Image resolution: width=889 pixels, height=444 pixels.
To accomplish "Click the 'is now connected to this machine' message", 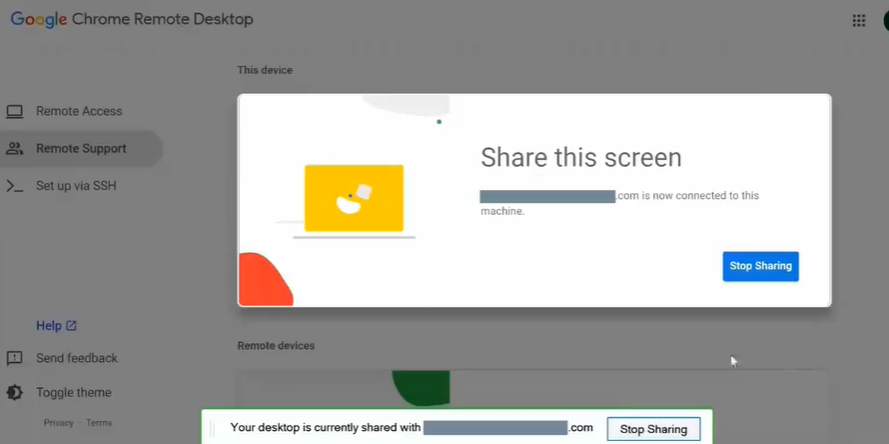I will click(620, 203).
